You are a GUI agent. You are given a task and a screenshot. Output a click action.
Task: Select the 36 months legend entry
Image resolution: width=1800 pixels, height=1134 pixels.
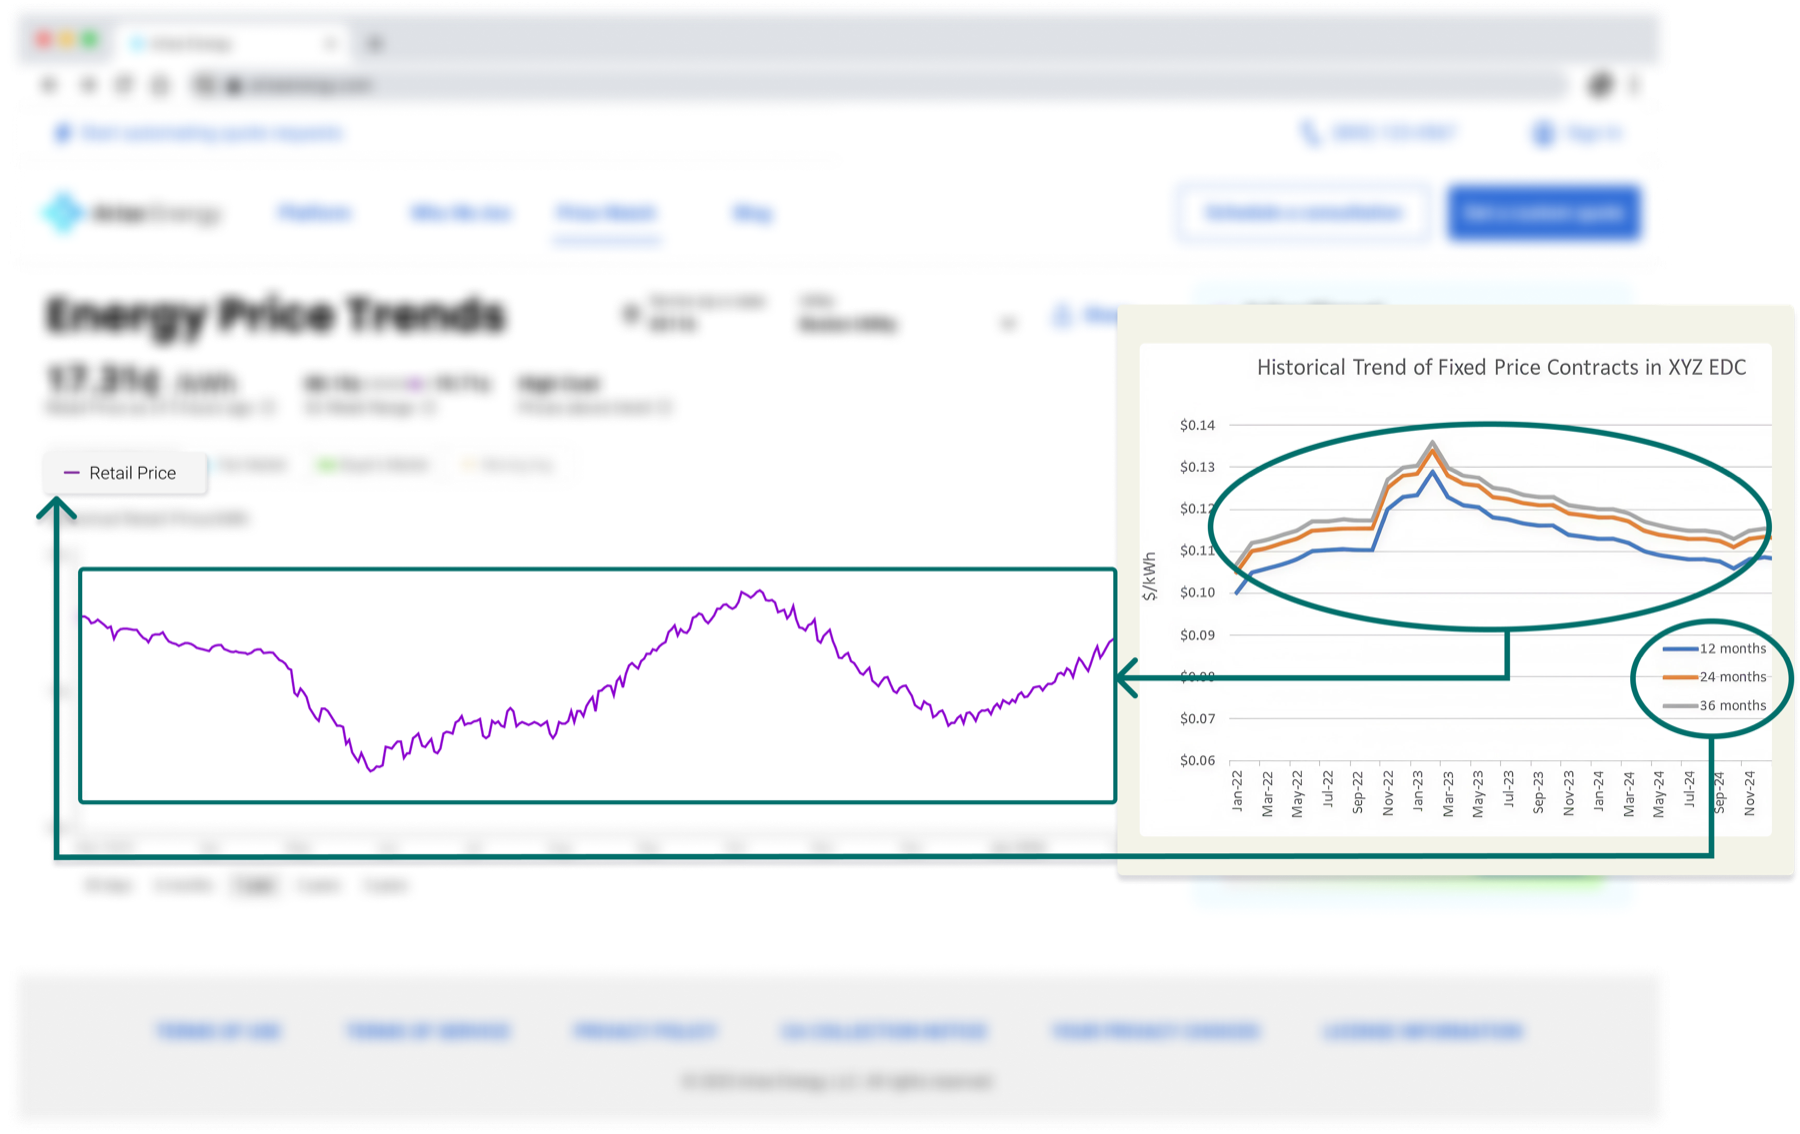(1714, 705)
